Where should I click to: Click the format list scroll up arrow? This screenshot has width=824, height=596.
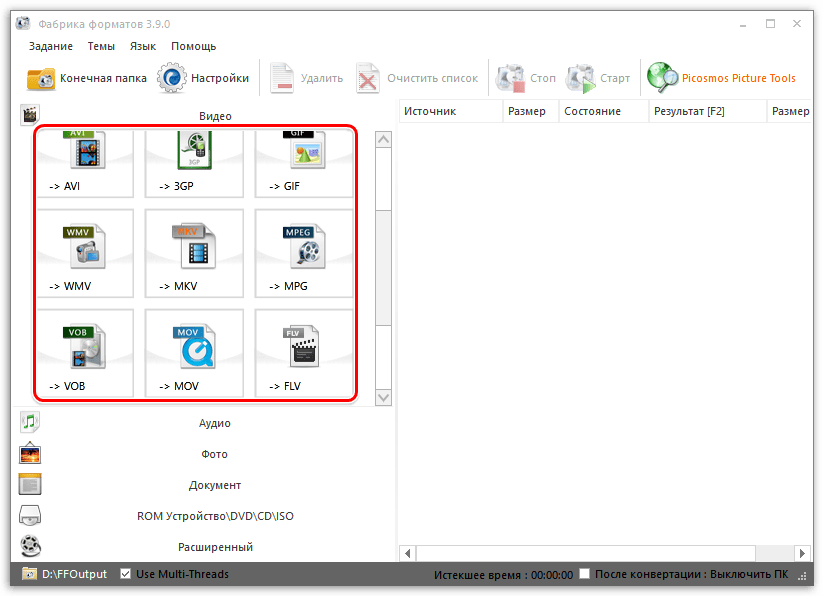point(384,139)
